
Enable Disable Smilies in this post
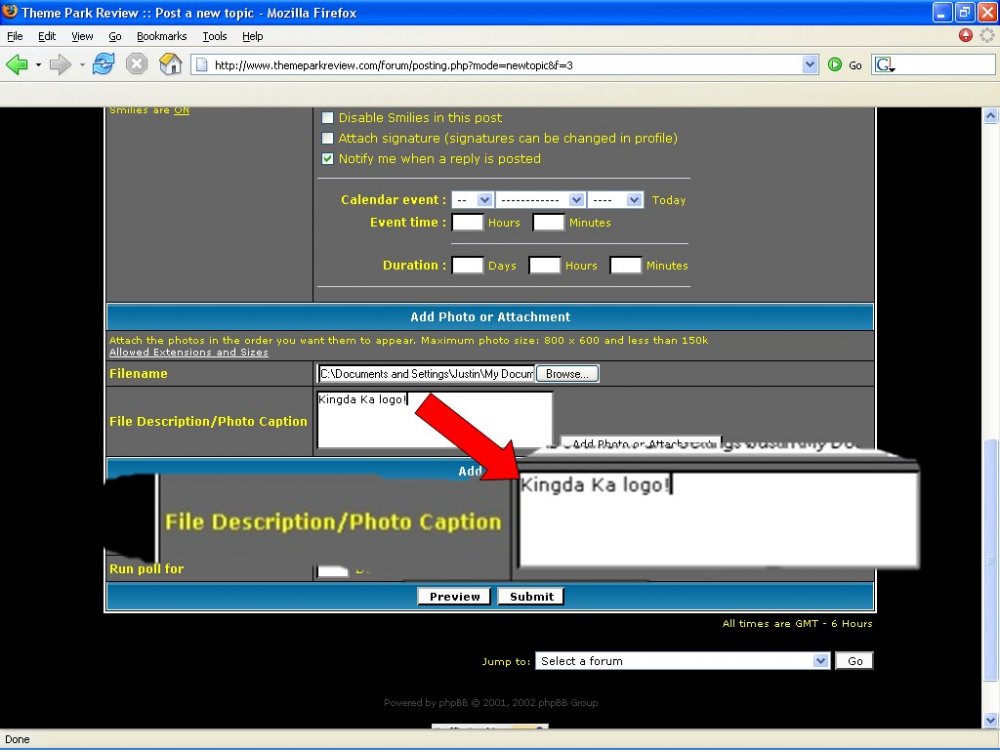[327, 118]
